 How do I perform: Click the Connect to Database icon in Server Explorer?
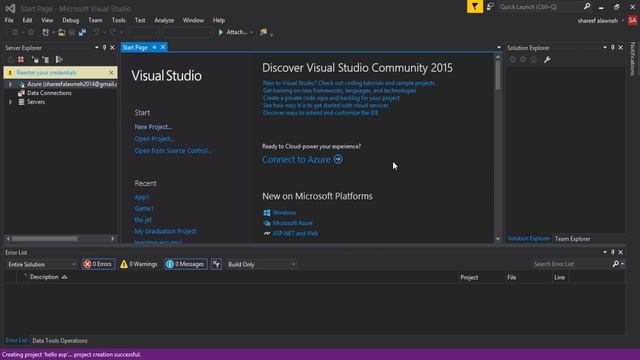click(35, 60)
